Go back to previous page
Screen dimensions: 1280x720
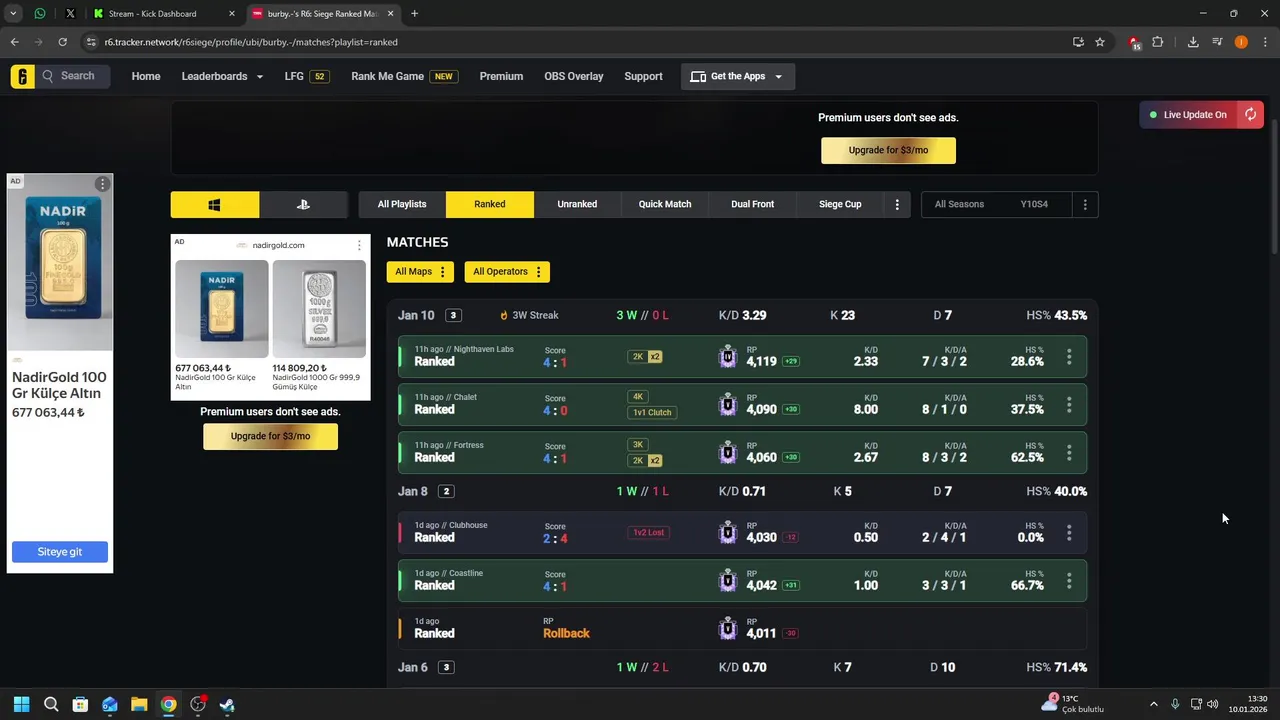(x=14, y=42)
